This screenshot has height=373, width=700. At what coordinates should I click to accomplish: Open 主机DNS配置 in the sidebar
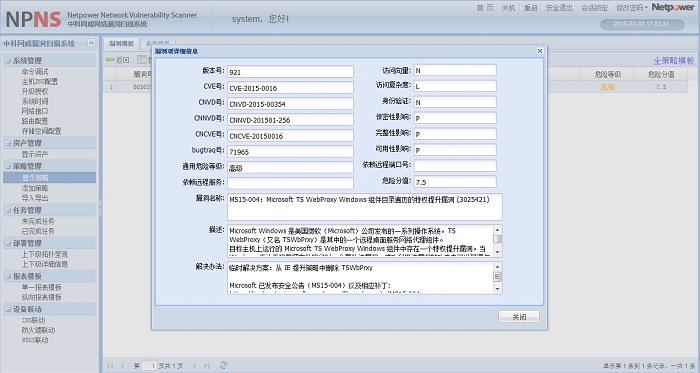pyautogui.click(x=40, y=81)
